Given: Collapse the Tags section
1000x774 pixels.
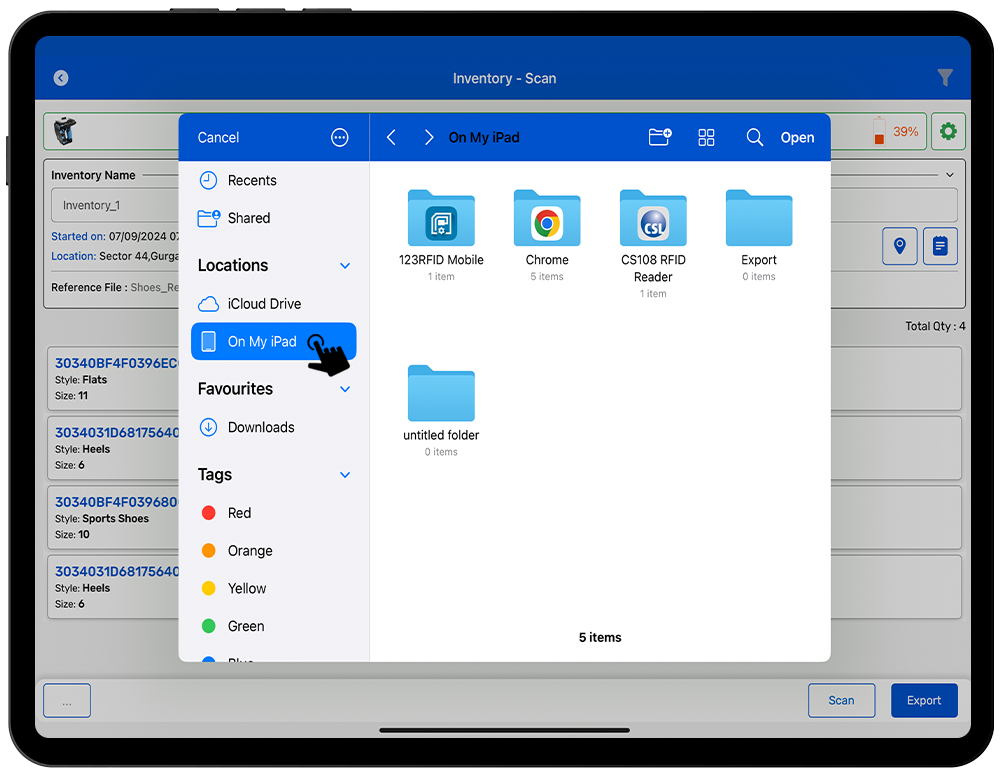Looking at the screenshot, I should 345,475.
